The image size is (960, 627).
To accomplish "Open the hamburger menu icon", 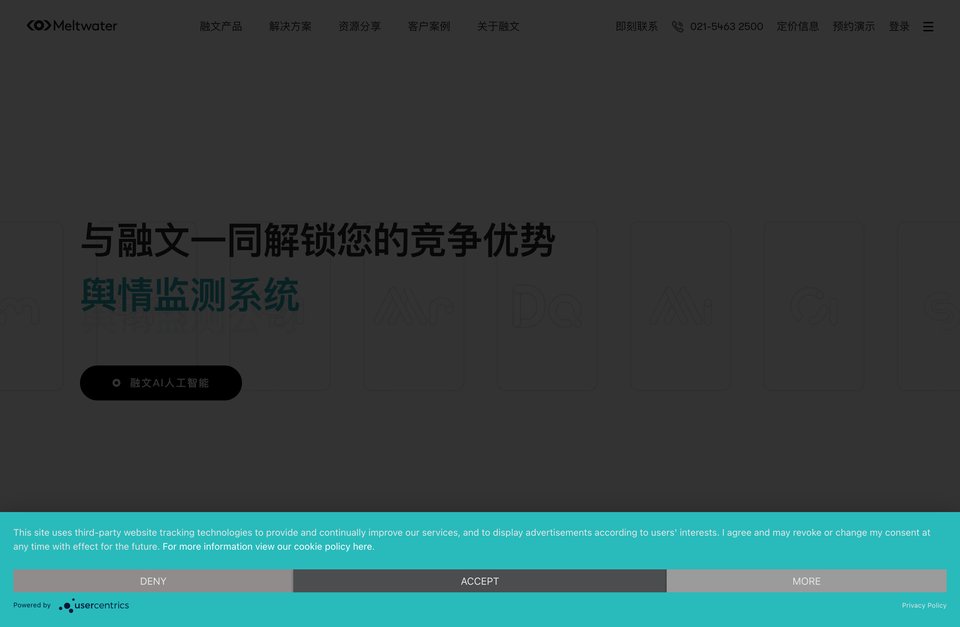I will [928, 26].
